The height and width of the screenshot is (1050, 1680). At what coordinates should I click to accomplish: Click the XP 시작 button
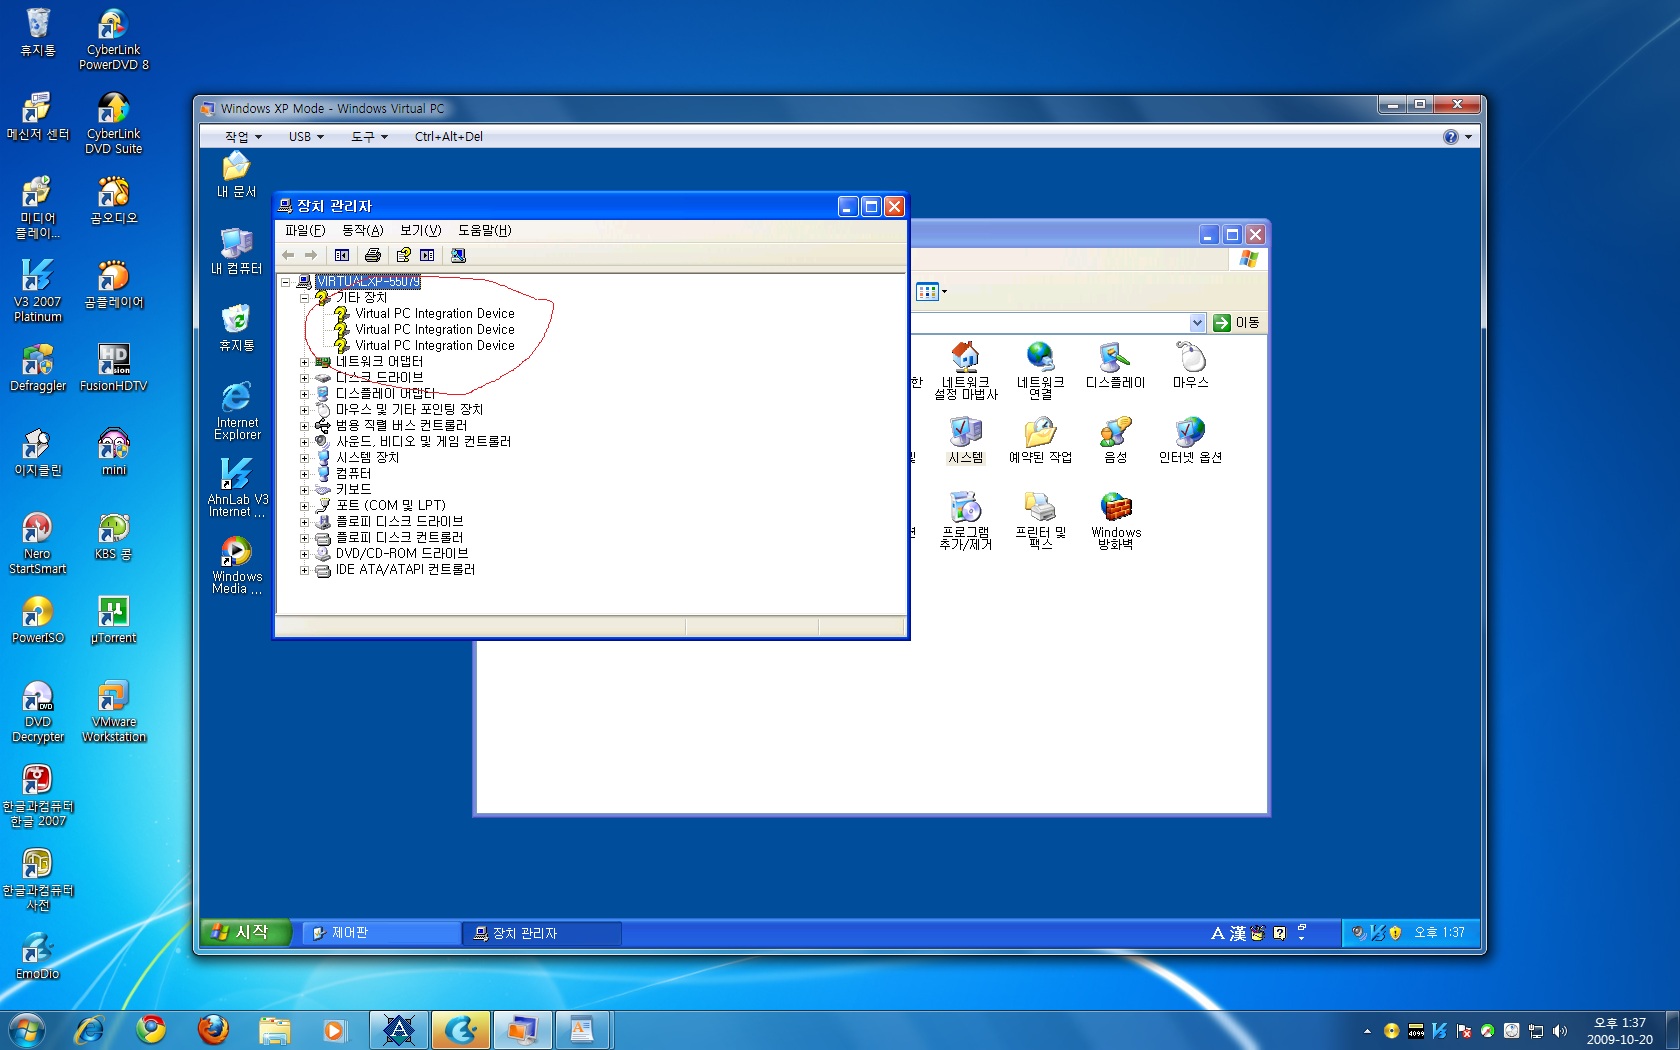[245, 932]
